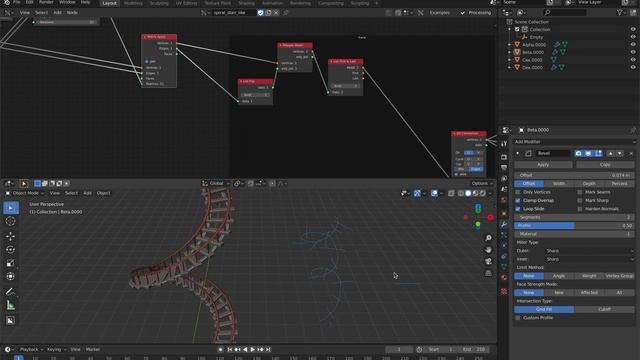Move Bevel modifier down arrow
This screenshot has width=640, height=360.
[620, 153]
